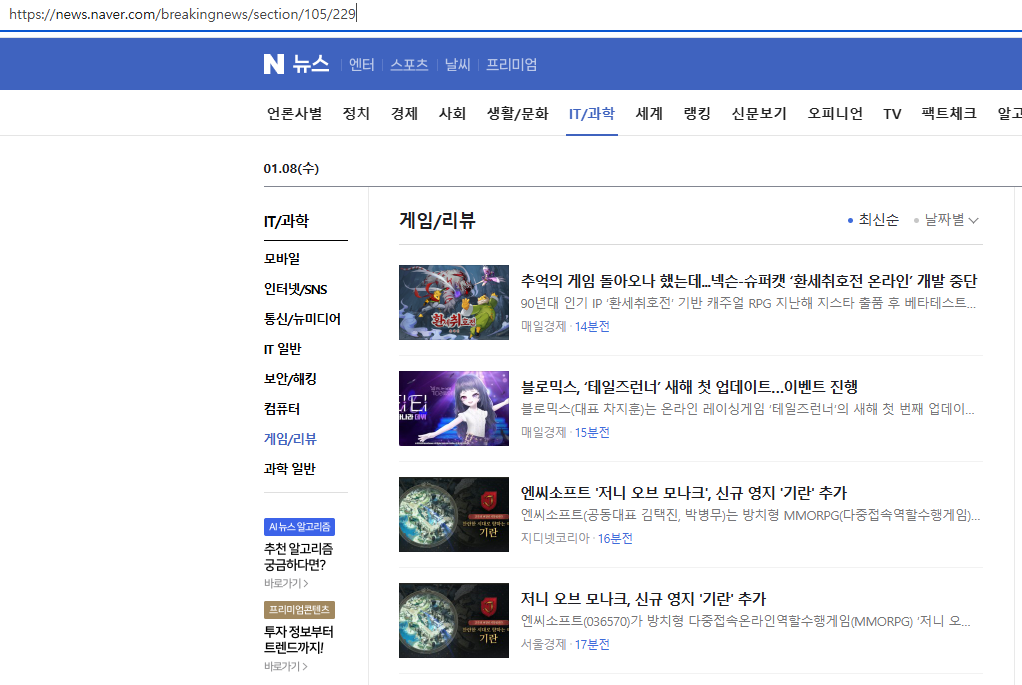Select the 신문보기 tab

[759, 113]
